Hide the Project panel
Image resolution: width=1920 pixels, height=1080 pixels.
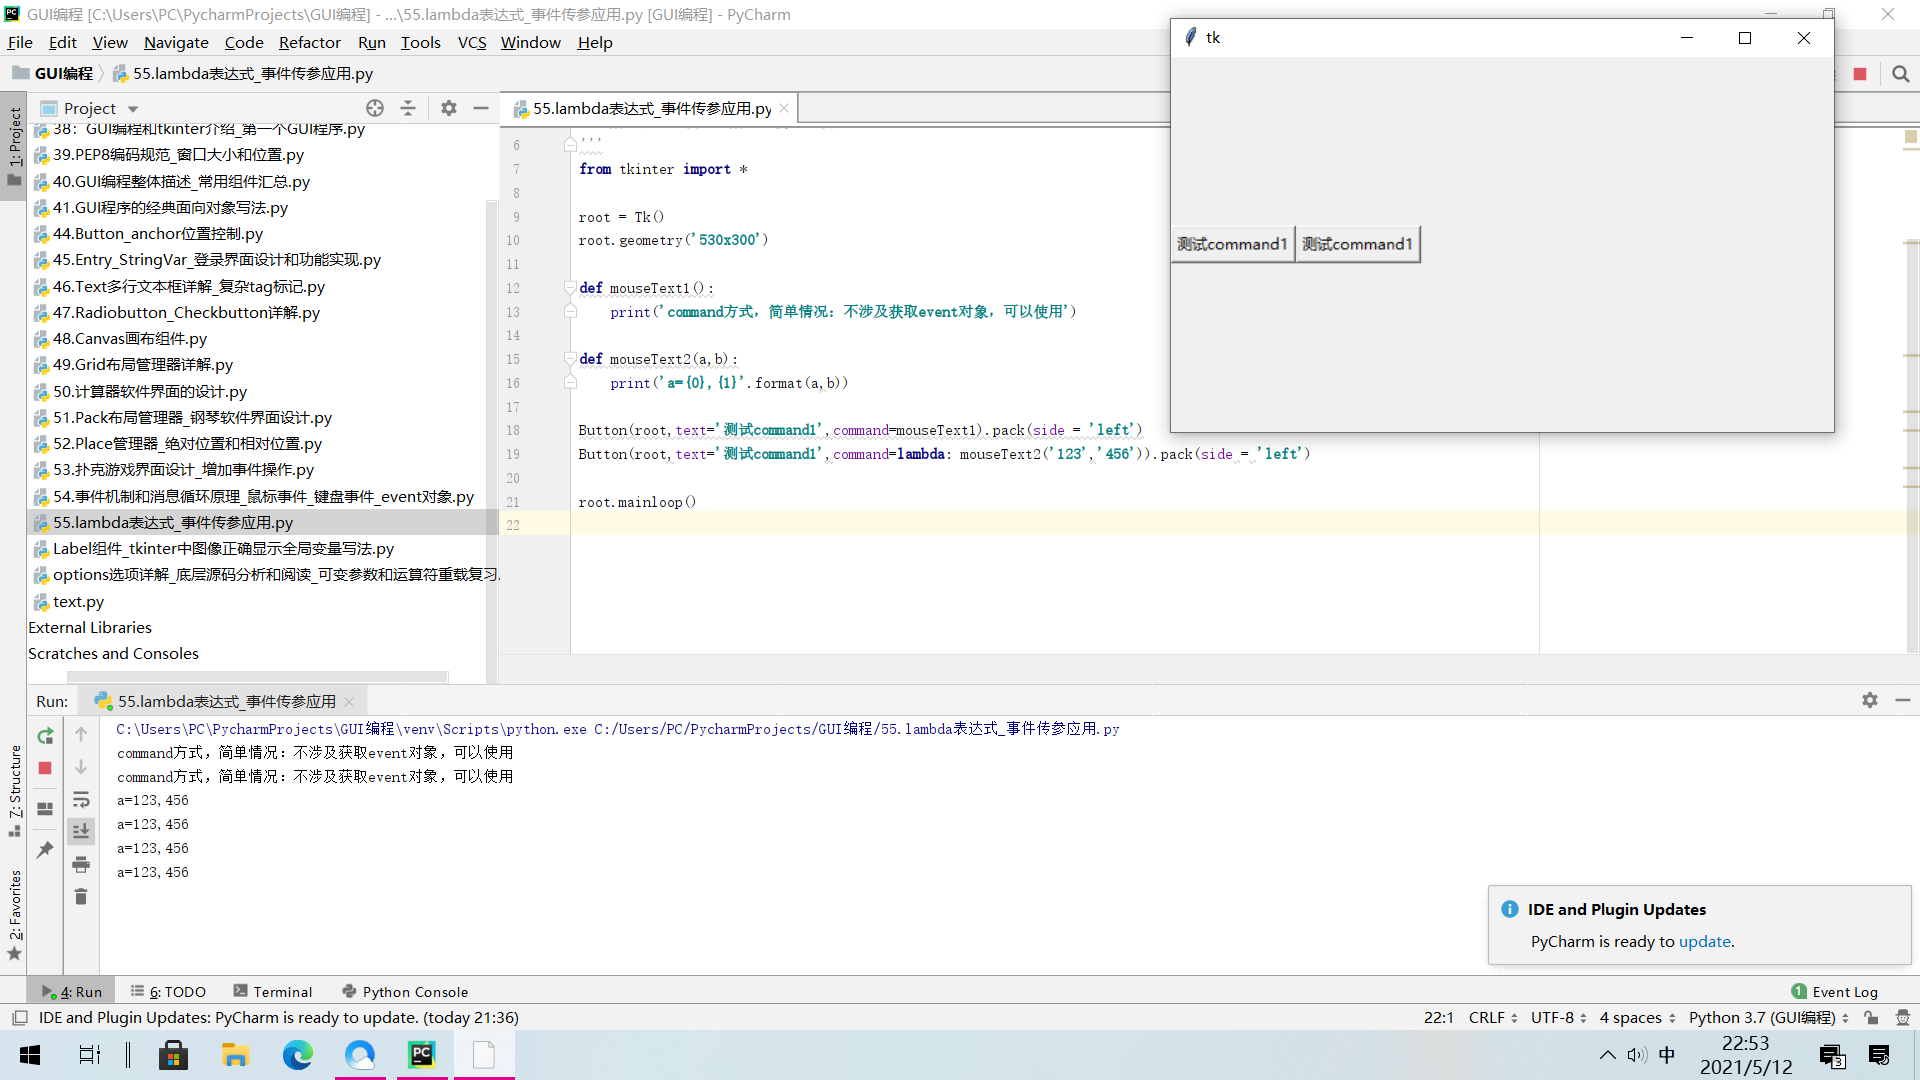click(x=481, y=108)
